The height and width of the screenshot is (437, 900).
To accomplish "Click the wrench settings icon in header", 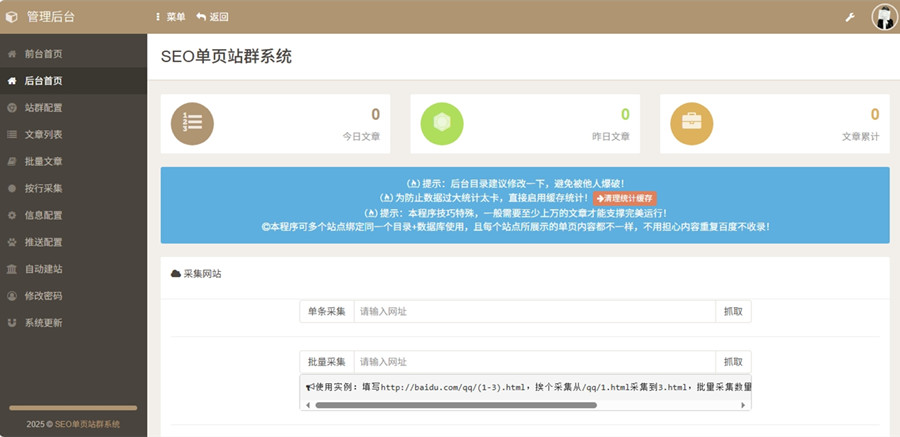I will tap(850, 17).
